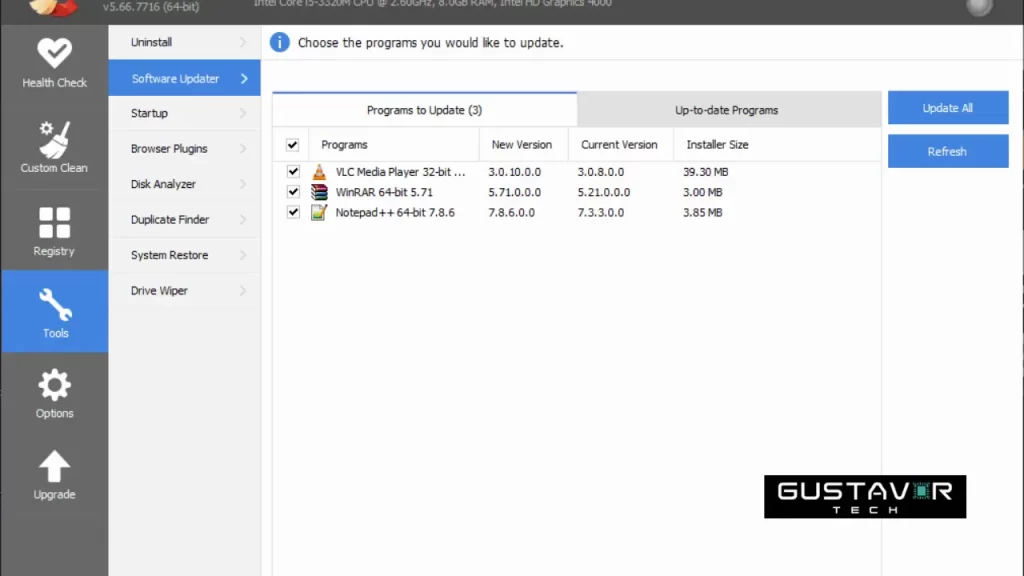Click new version 7.8.6.0.0 cell

coord(511,212)
